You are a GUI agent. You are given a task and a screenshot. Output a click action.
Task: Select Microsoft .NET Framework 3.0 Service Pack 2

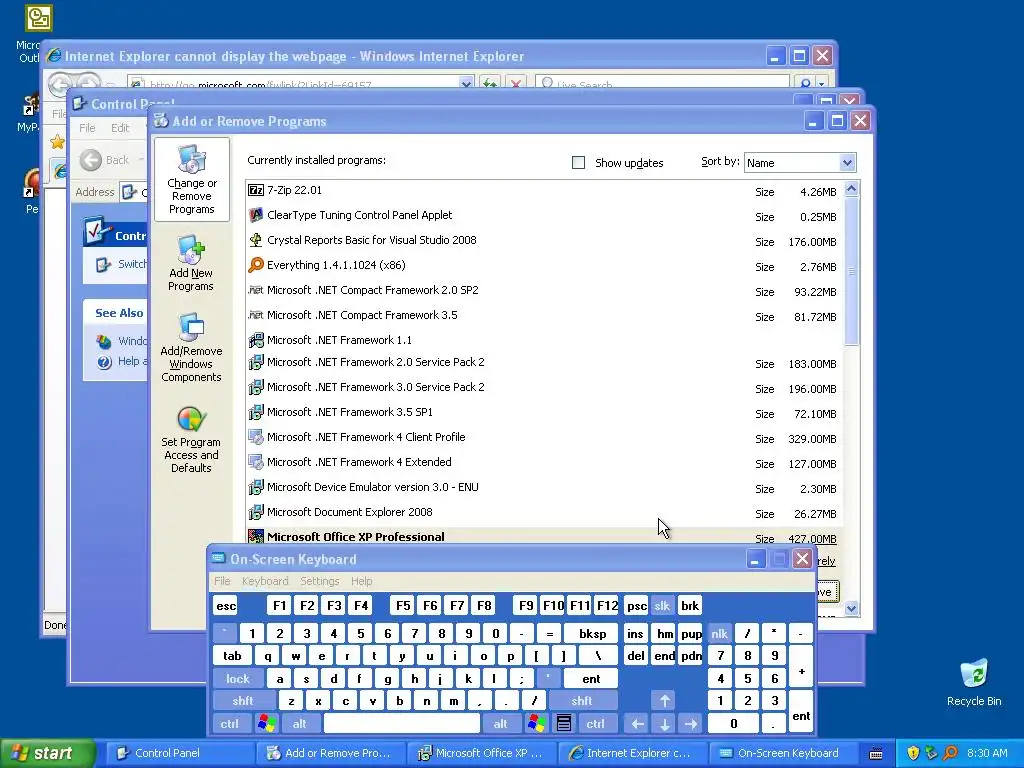(x=545, y=387)
